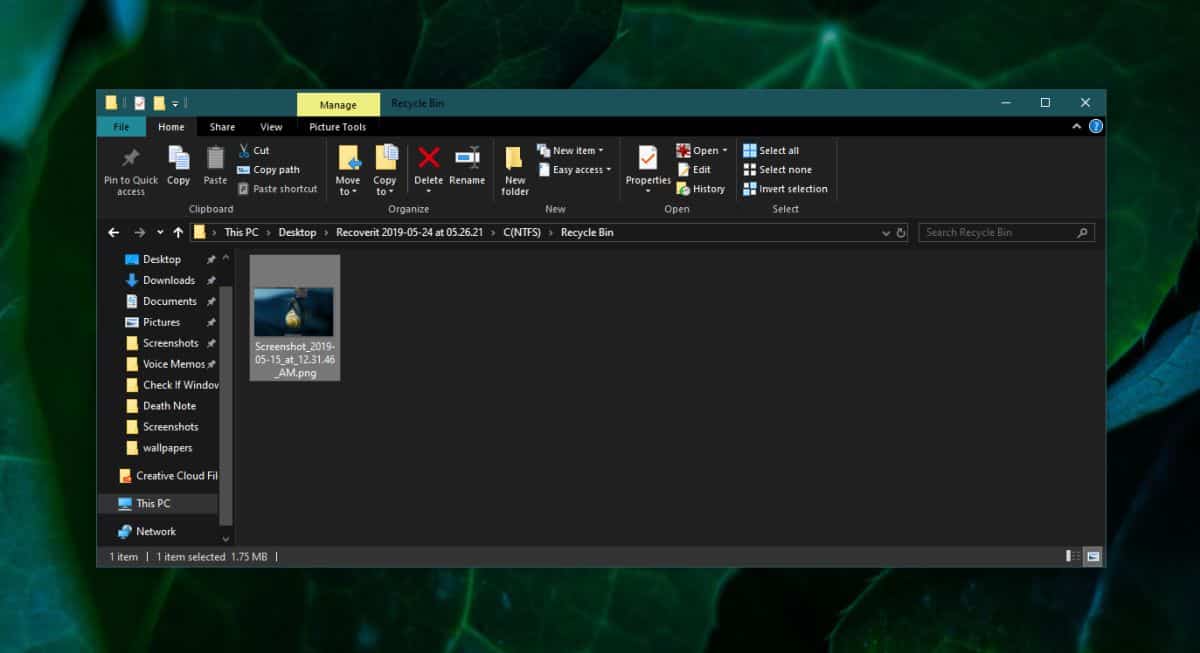The width and height of the screenshot is (1200, 653).
Task: Click This PC in the address breadcrumb
Action: [x=241, y=232]
